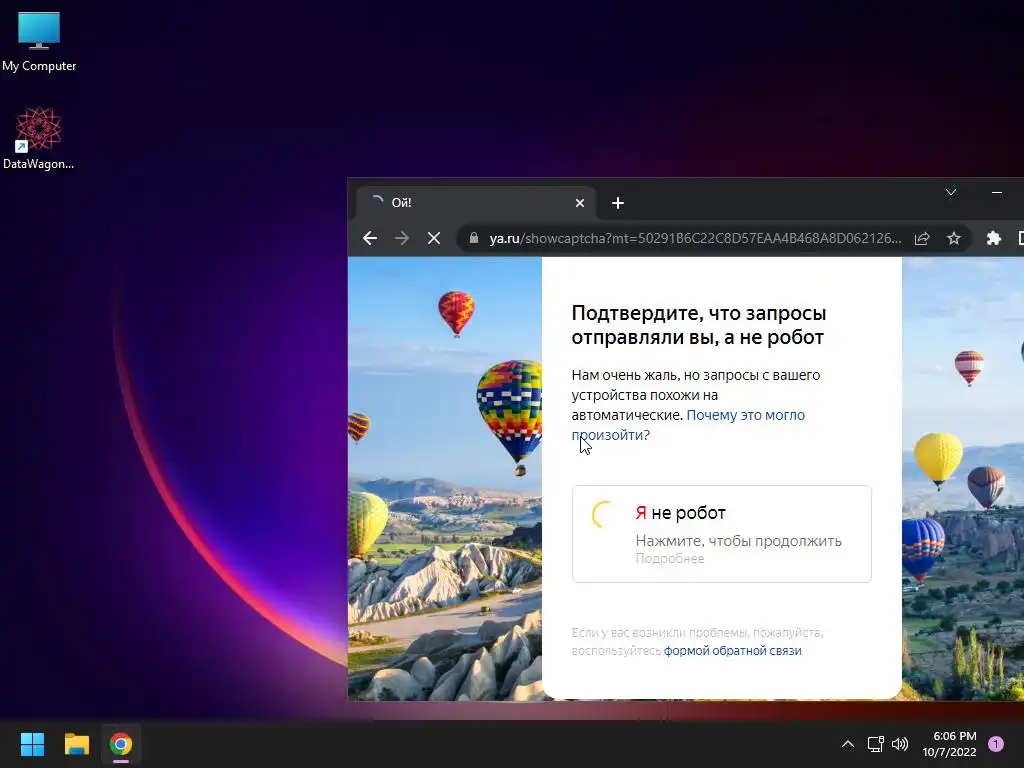Open My Computer desktop icon
Image resolution: width=1024 pixels, height=768 pixels.
[x=39, y=42]
